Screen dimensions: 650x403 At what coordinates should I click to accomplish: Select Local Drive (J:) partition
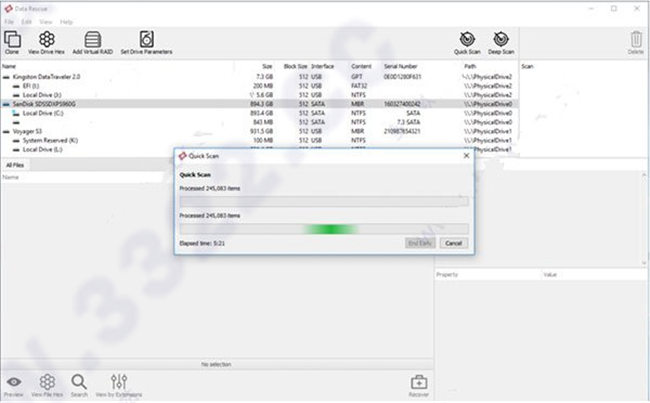click(x=42, y=95)
